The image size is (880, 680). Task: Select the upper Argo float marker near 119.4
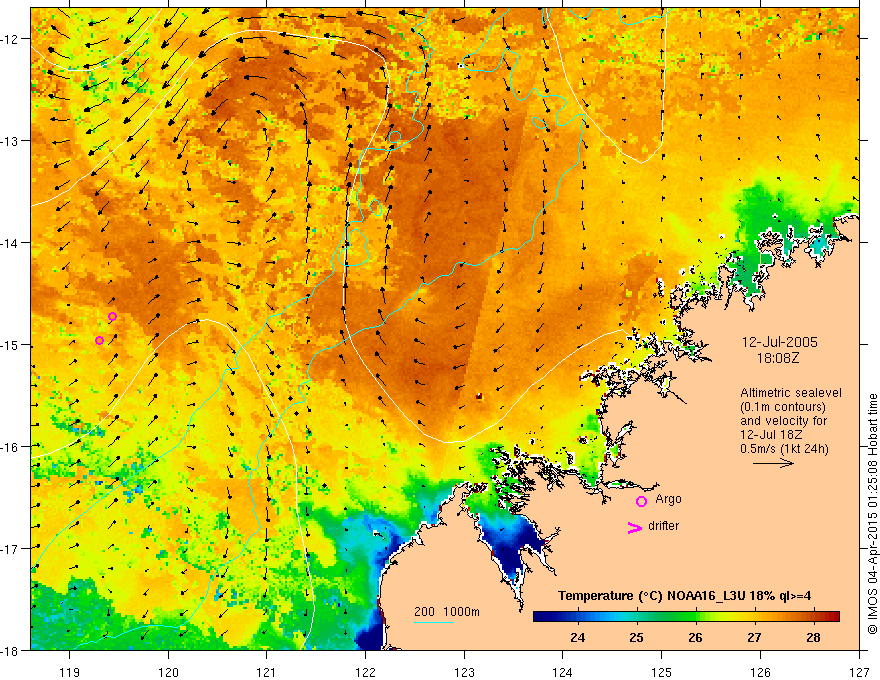112,316
